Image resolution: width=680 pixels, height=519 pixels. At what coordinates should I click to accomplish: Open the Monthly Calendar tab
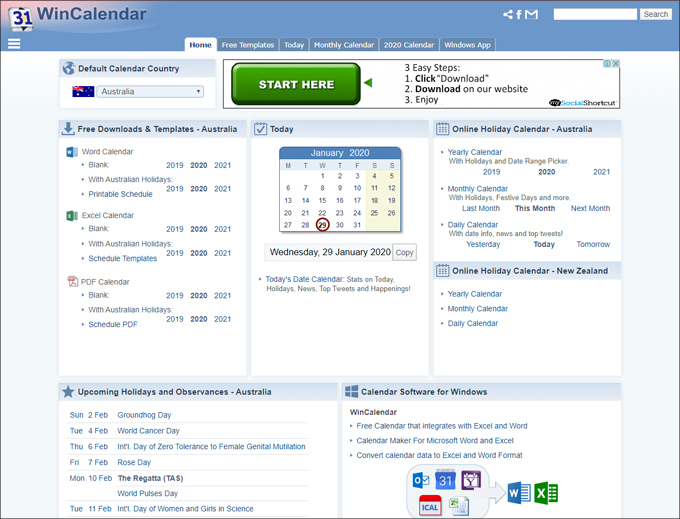(x=343, y=45)
